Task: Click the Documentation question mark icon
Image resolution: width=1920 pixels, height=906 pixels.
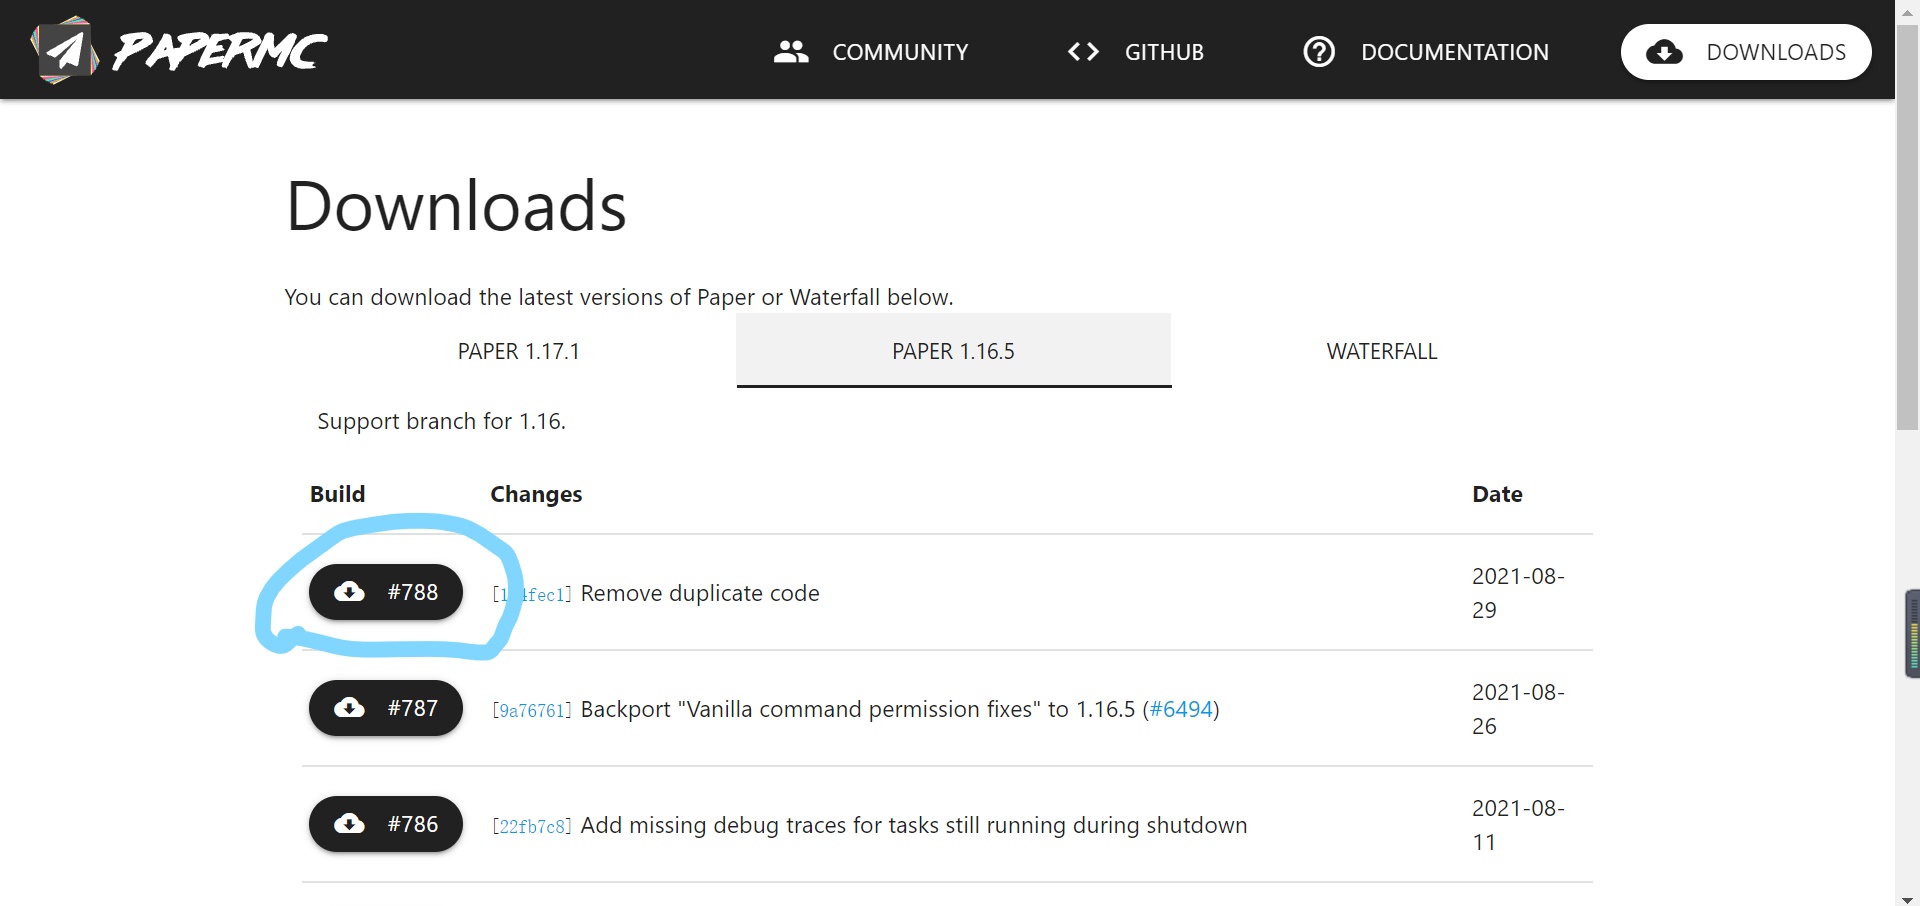Action: (1319, 52)
